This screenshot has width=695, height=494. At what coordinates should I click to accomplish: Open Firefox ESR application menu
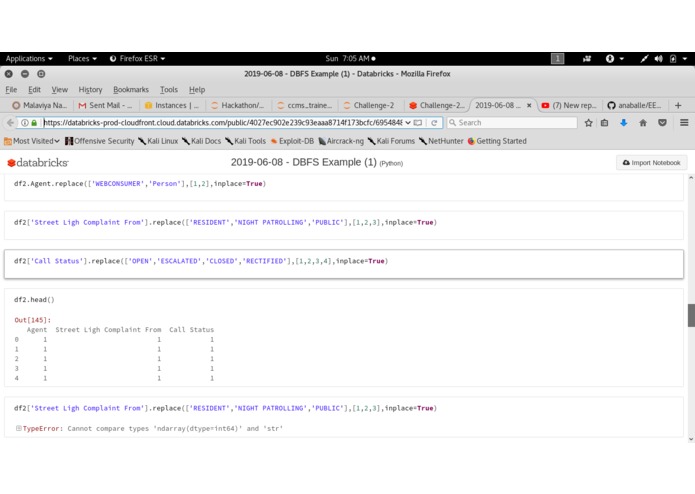pyautogui.click(x=137, y=58)
